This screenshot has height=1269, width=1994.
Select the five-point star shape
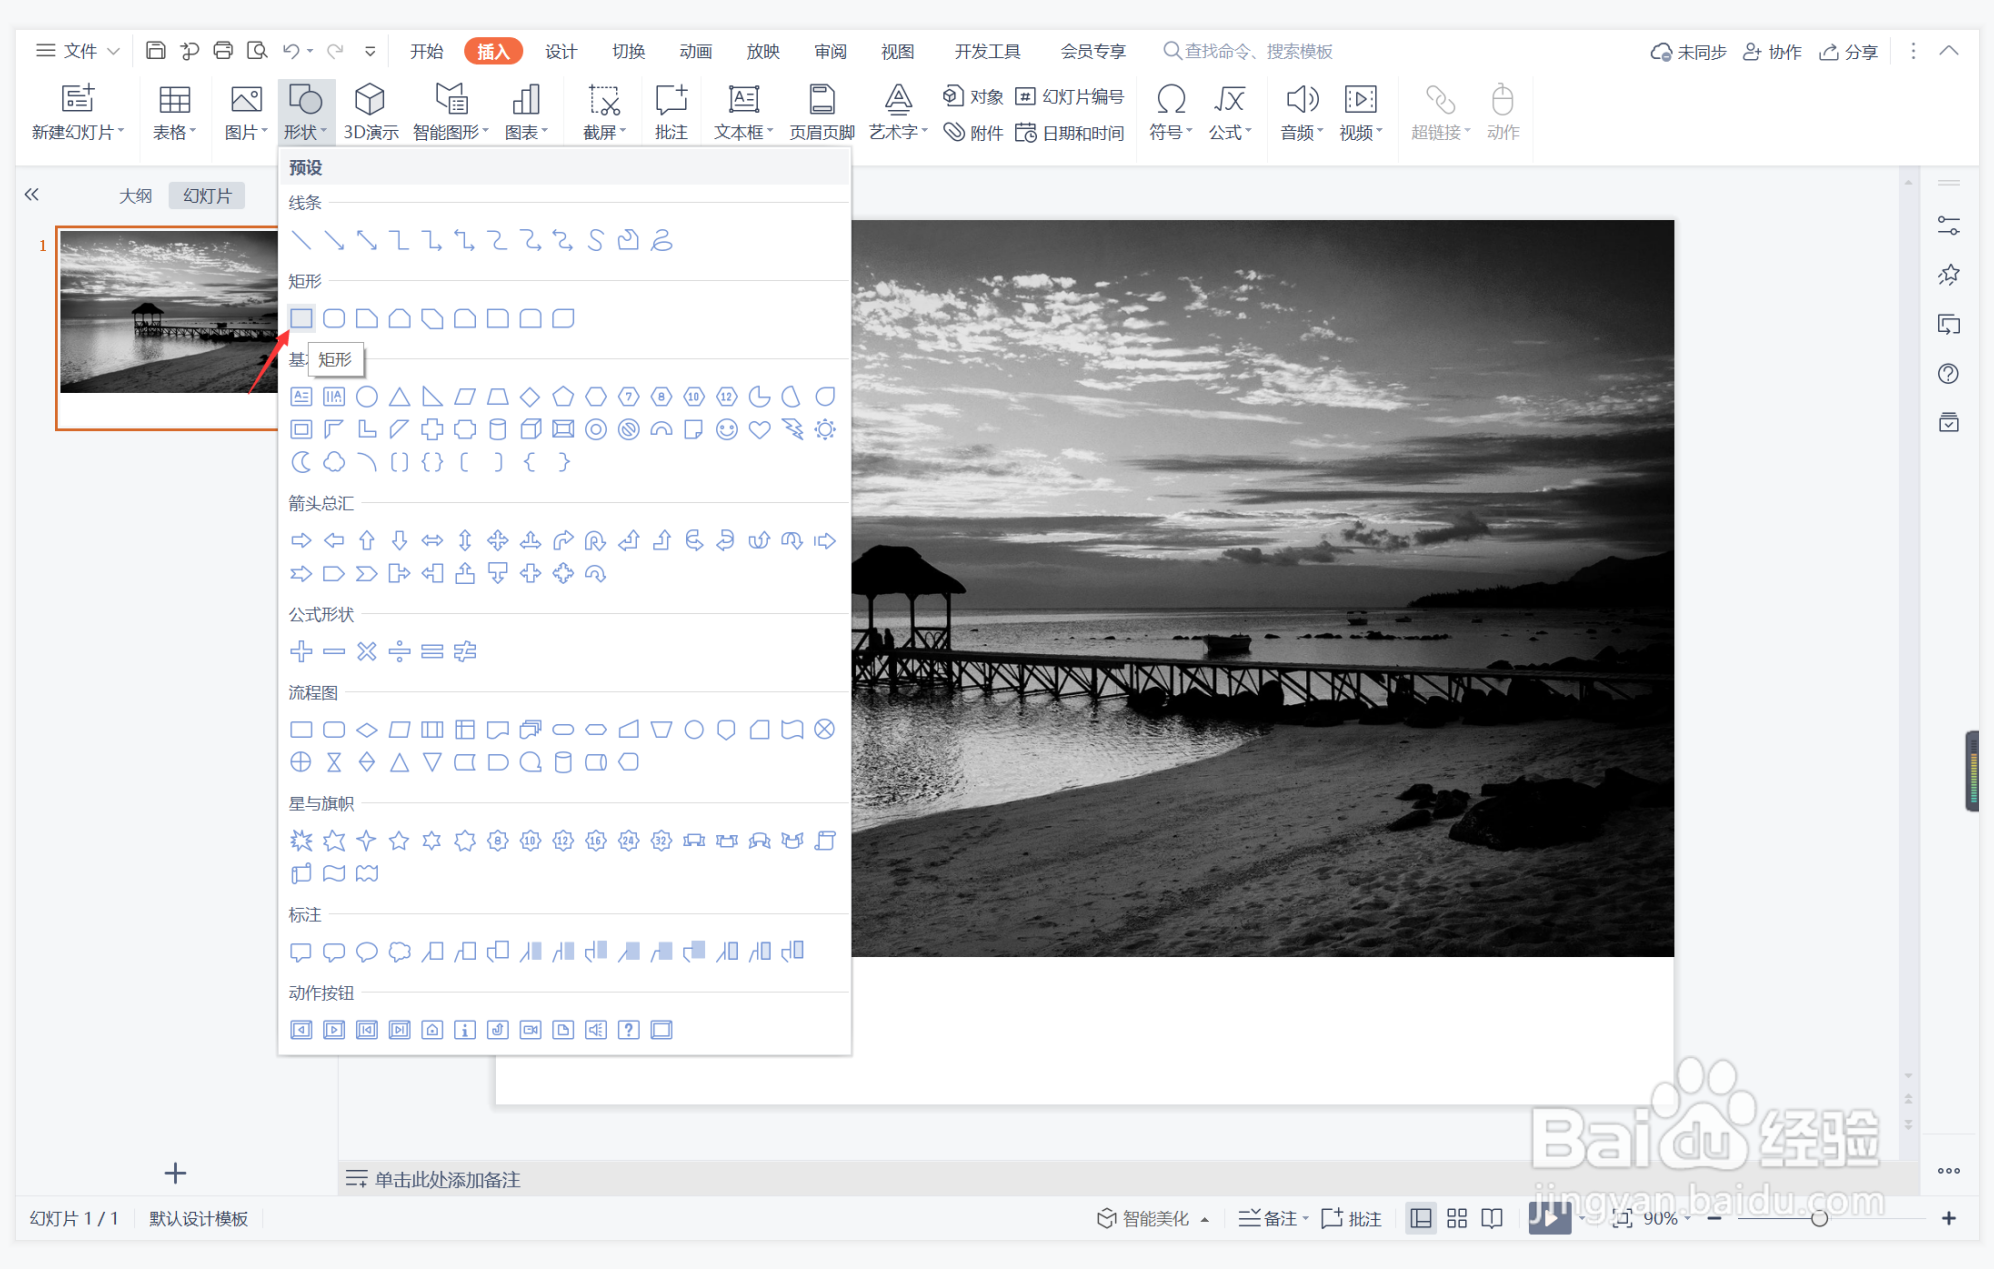click(399, 840)
